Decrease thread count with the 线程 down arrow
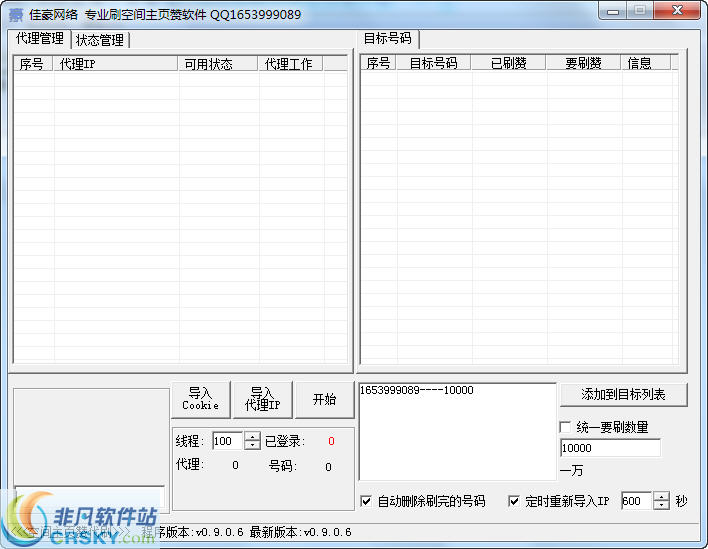Viewport: 708px width, 549px height. point(252,445)
